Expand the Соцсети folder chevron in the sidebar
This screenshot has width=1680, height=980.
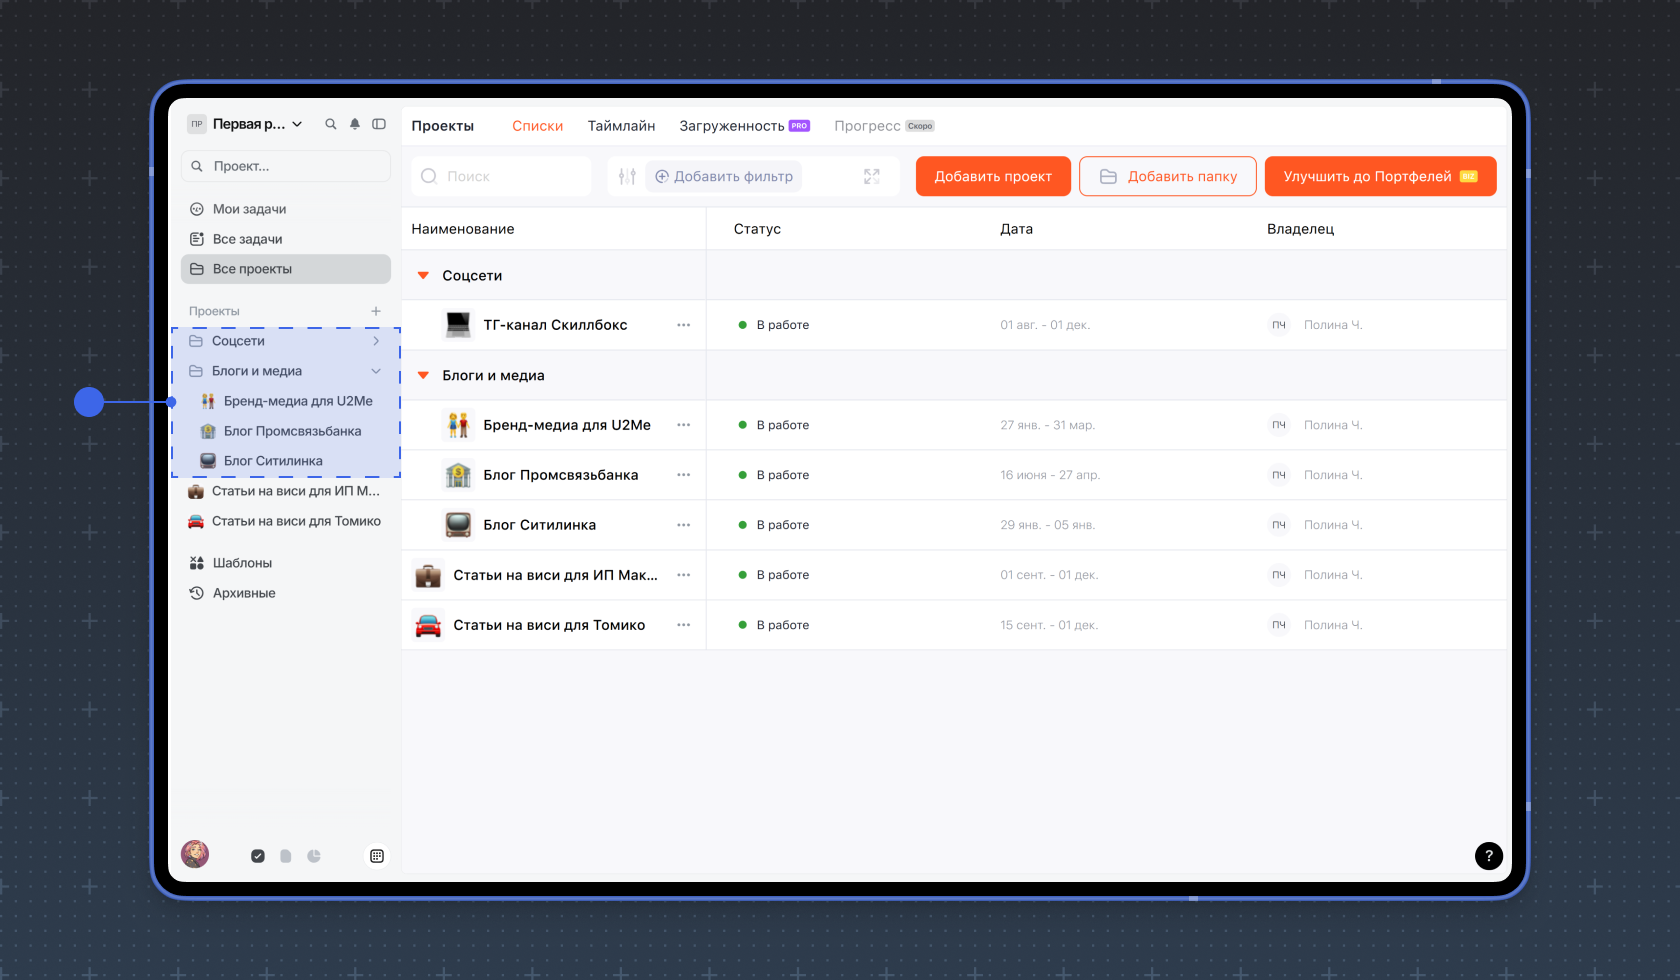[376, 341]
